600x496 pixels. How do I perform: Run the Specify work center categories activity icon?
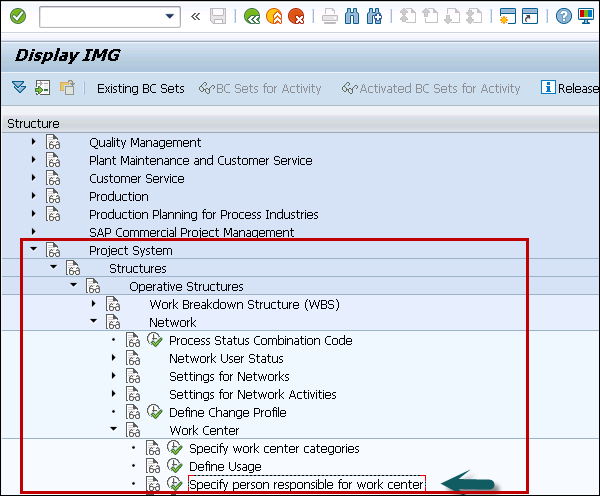point(175,449)
